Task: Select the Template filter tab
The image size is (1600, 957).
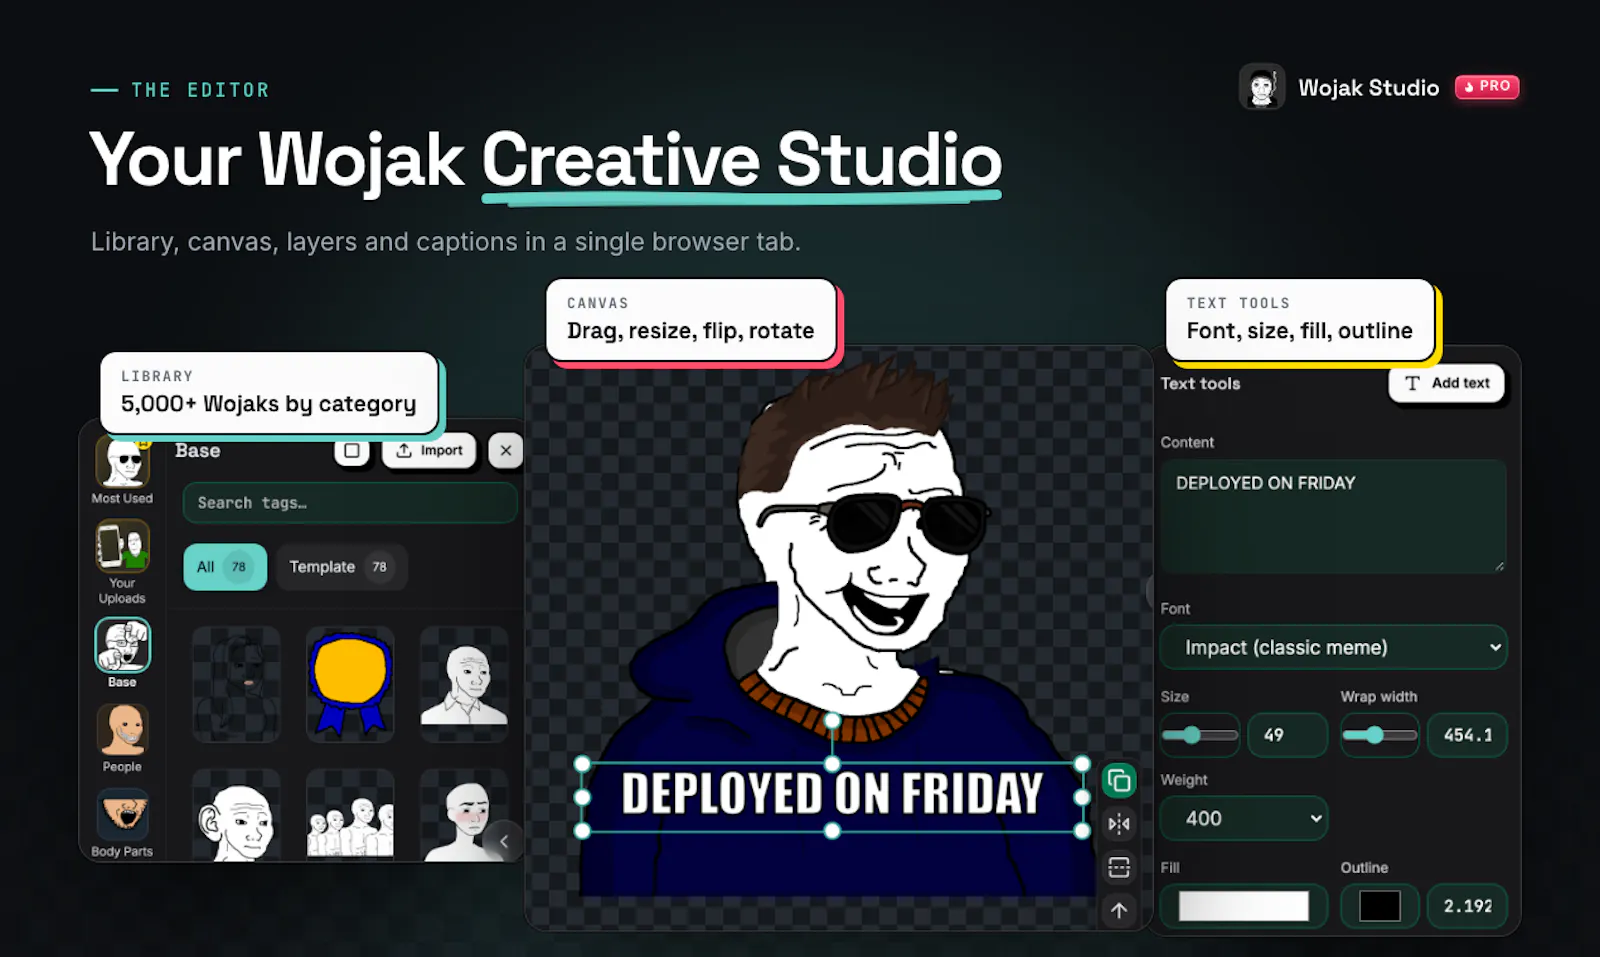Action: pyautogui.click(x=341, y=567)
